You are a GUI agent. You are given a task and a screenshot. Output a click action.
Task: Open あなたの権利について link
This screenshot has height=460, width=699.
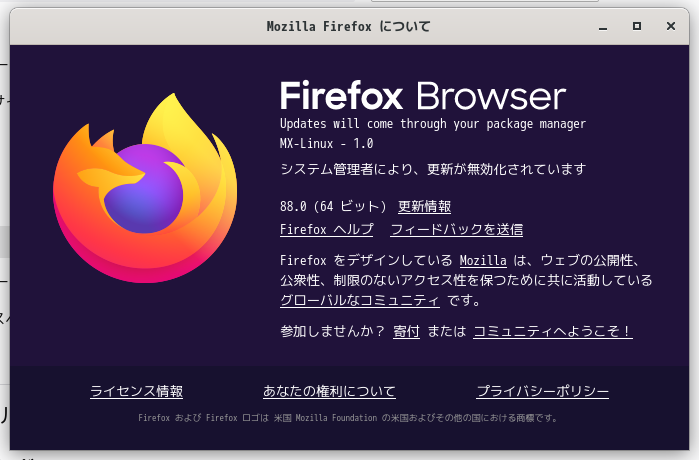click(x=329, y=391)
